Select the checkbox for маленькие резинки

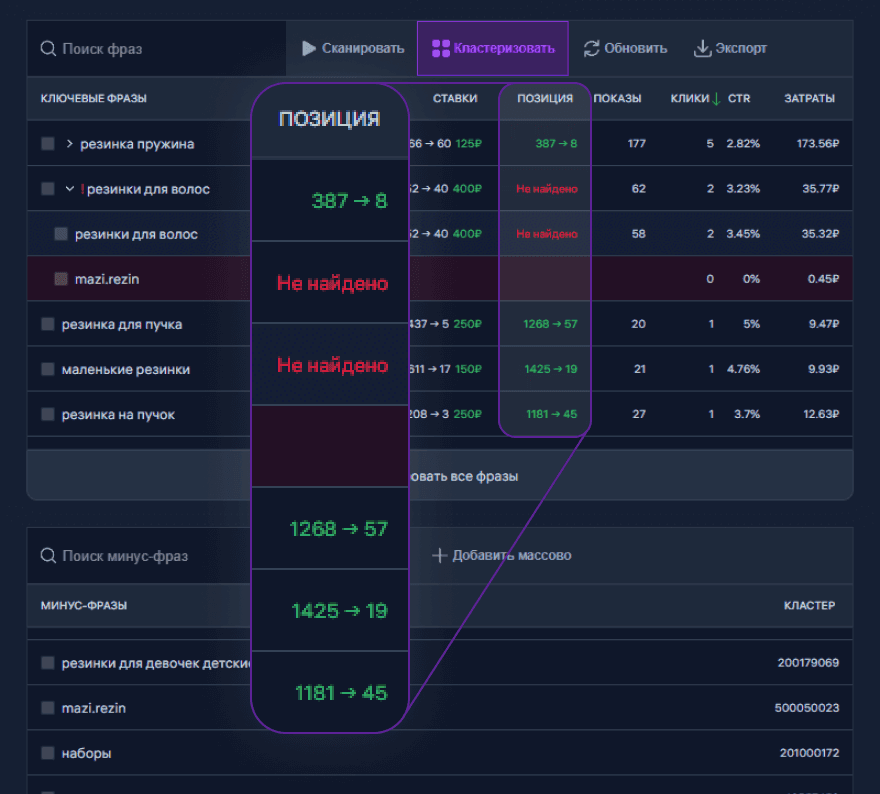[48, 369]
